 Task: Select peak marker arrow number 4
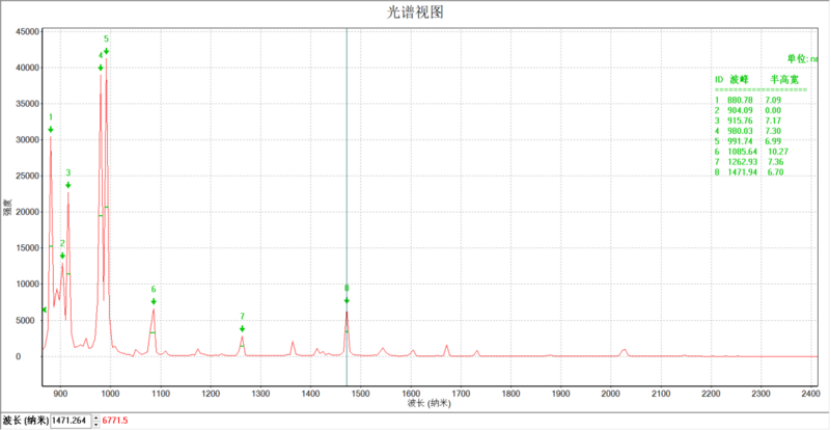pyautogui.click(x=101, y=67)
